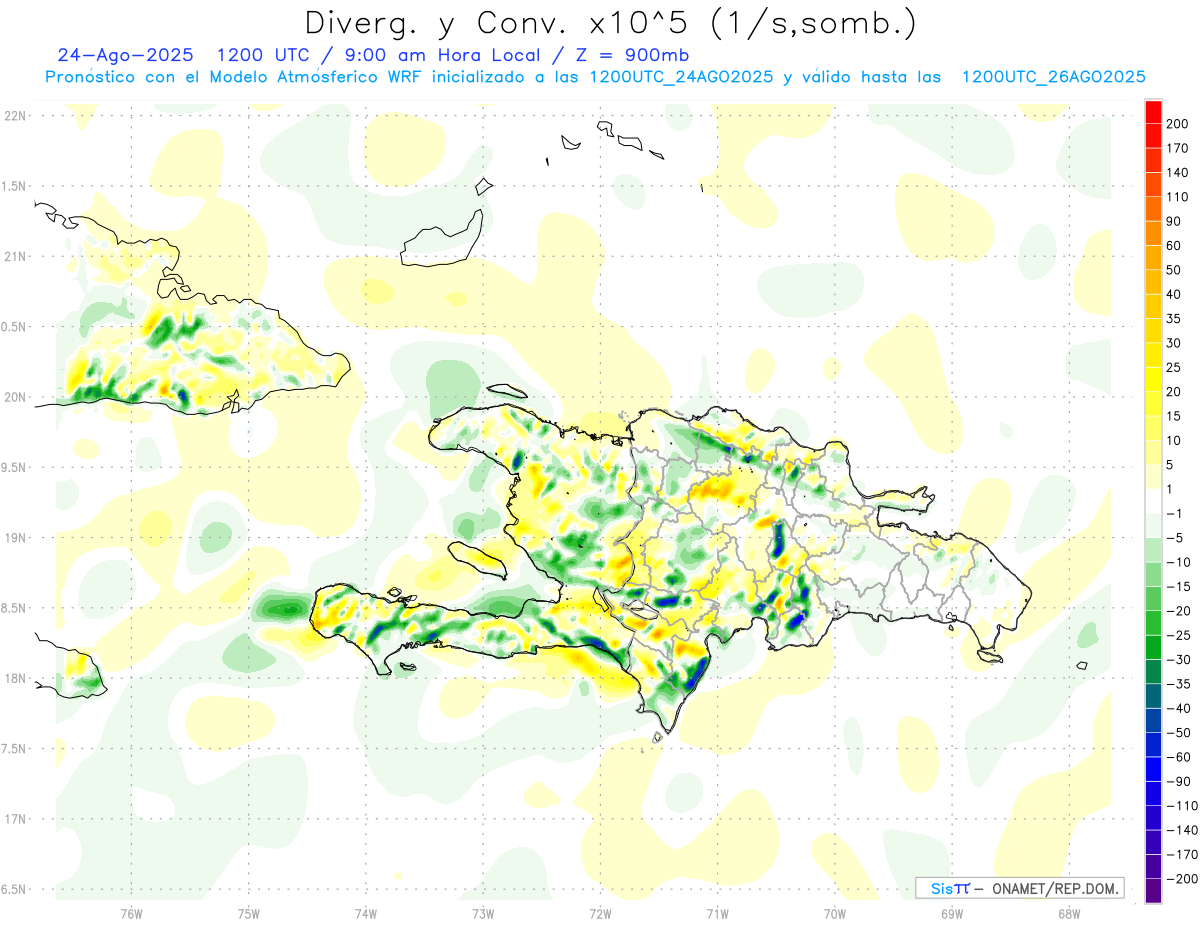Click the colorbar value '60' positive label
Screen dimensions: 1200x927
[x=1174, y=246]
